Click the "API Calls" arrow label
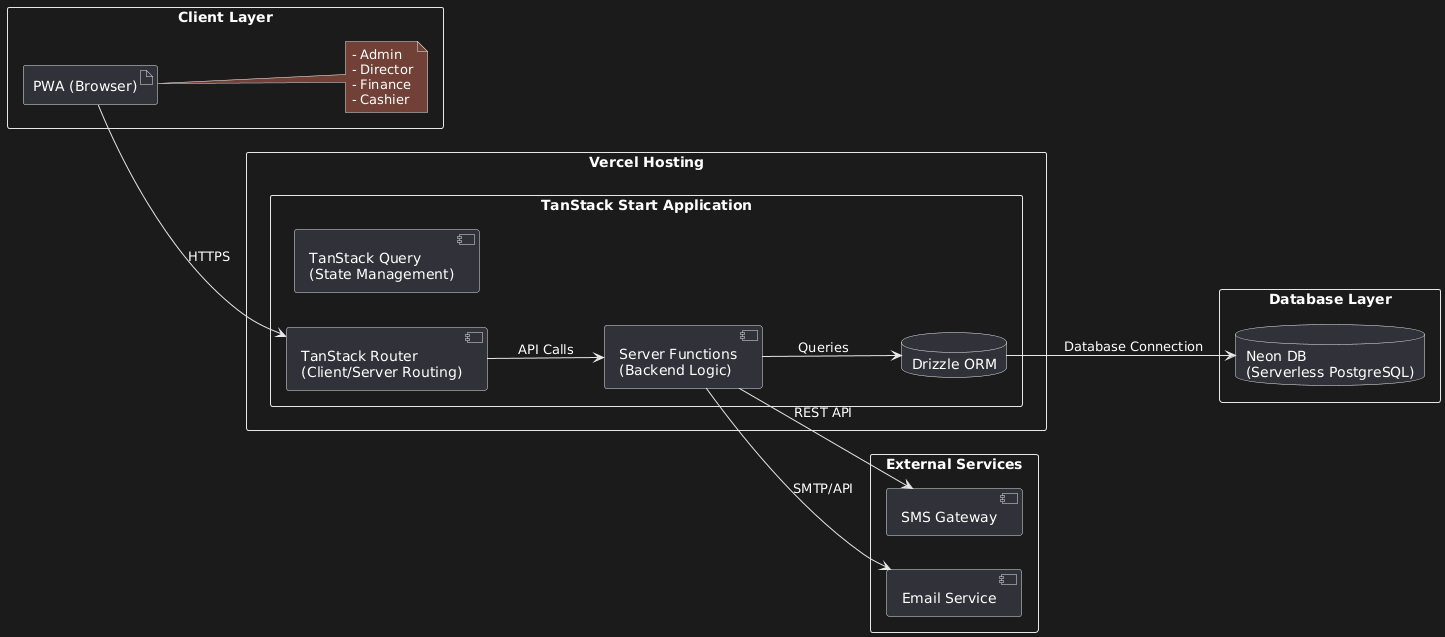 tap(545, 350)
